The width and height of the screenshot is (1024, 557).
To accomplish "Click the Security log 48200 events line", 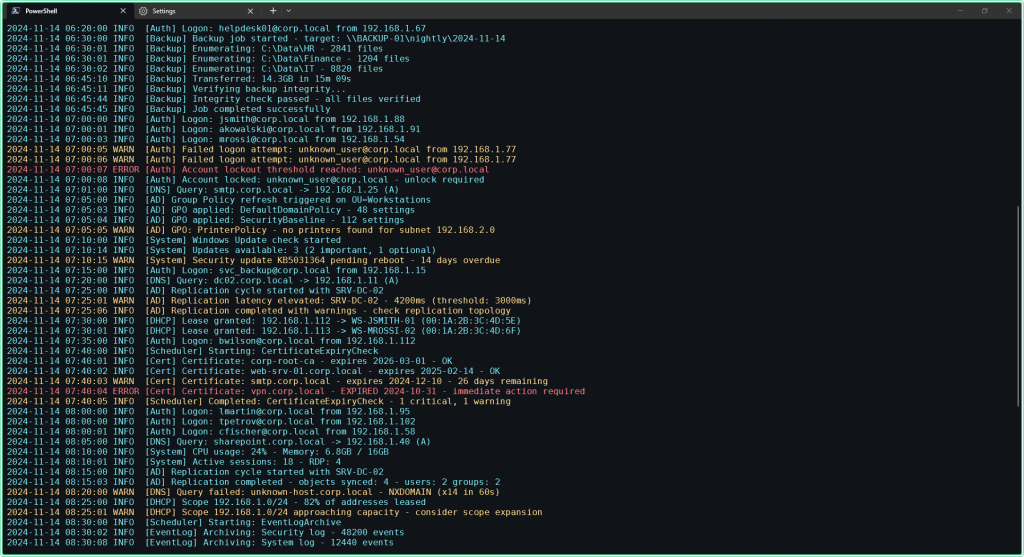I will pos(206,533).
